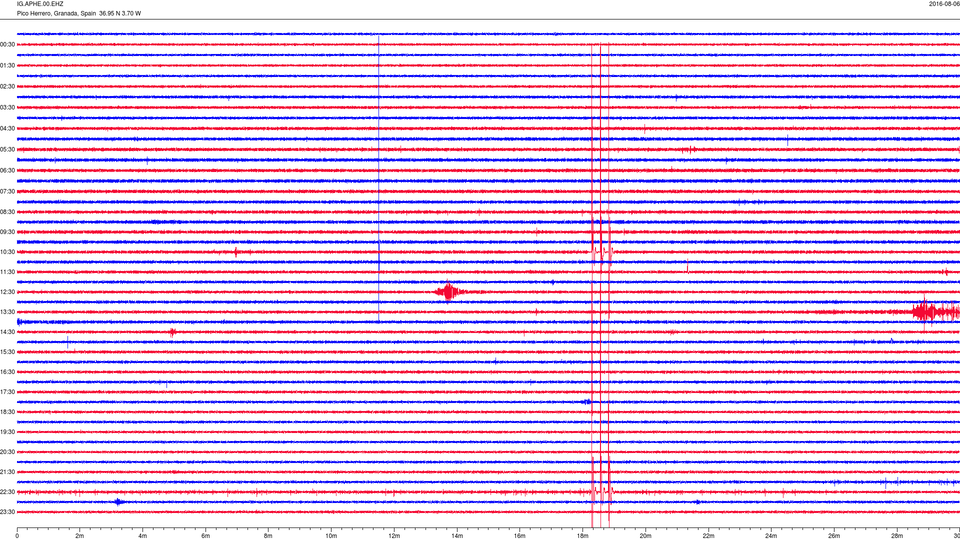960x540 pixels.
Task: Select the 09:30 time label
Action: (7, 232)
